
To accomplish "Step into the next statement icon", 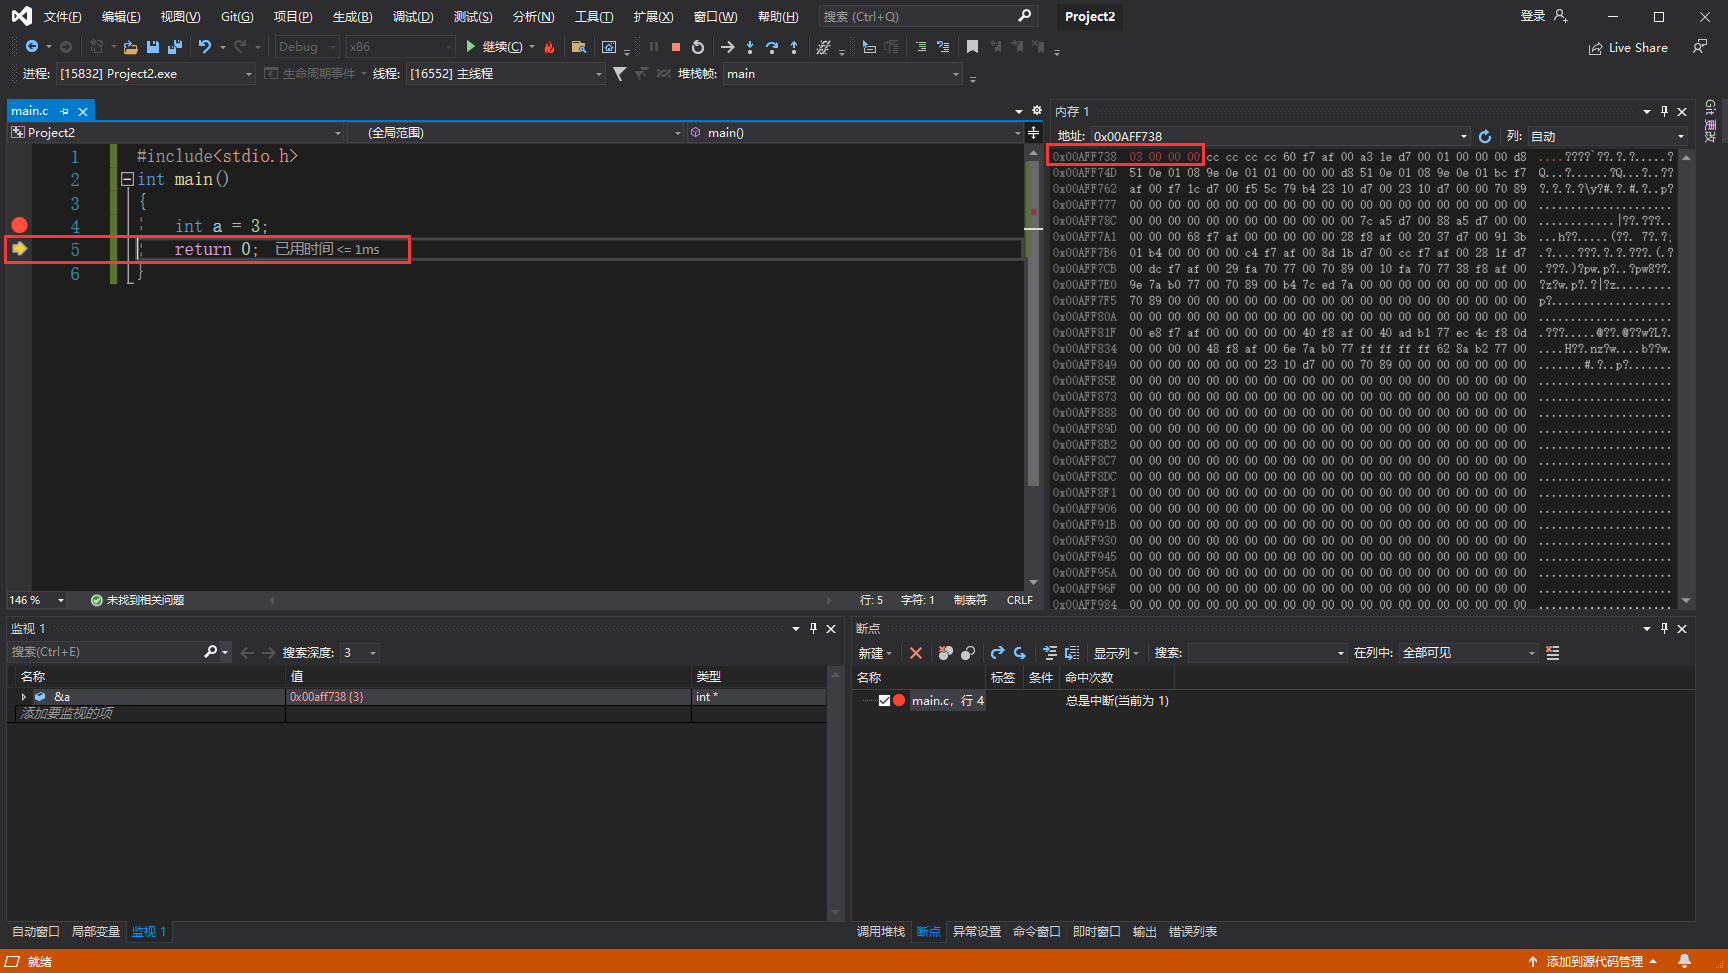I will 750,47.
